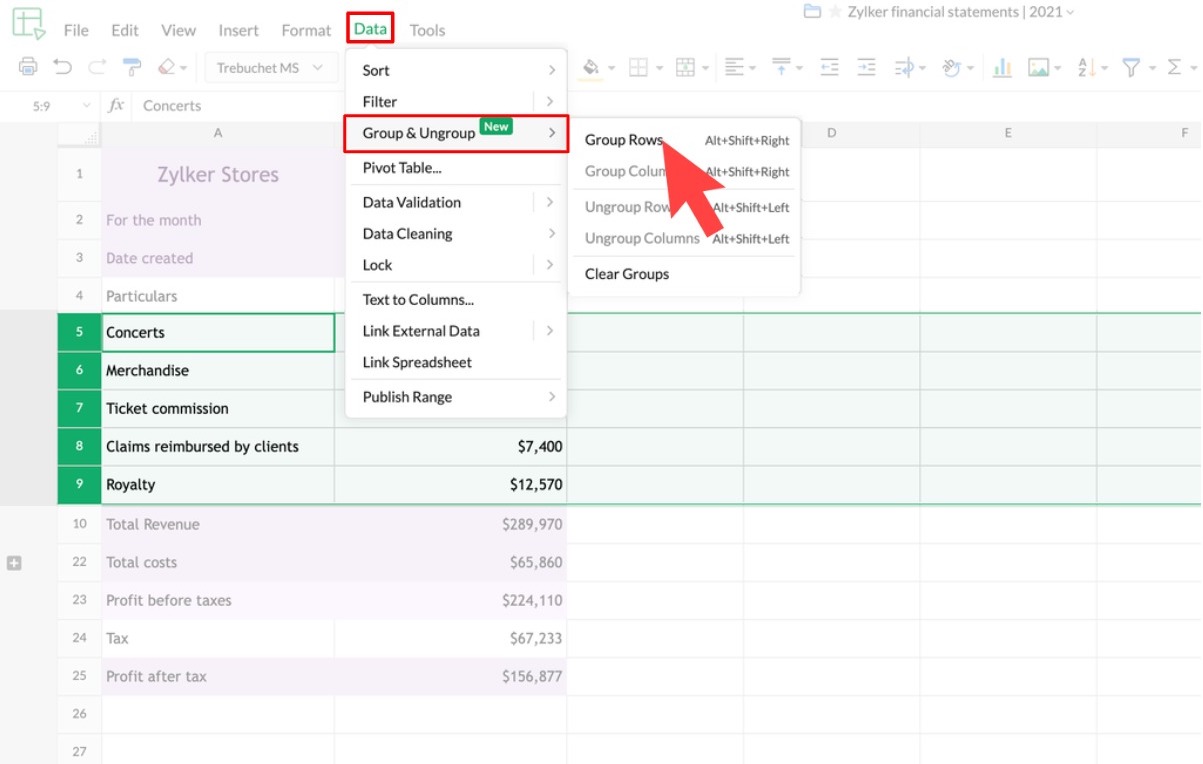1203x764 pixels.
Task: Select the paint format roller tool
Action: click(x=131, y=67)
